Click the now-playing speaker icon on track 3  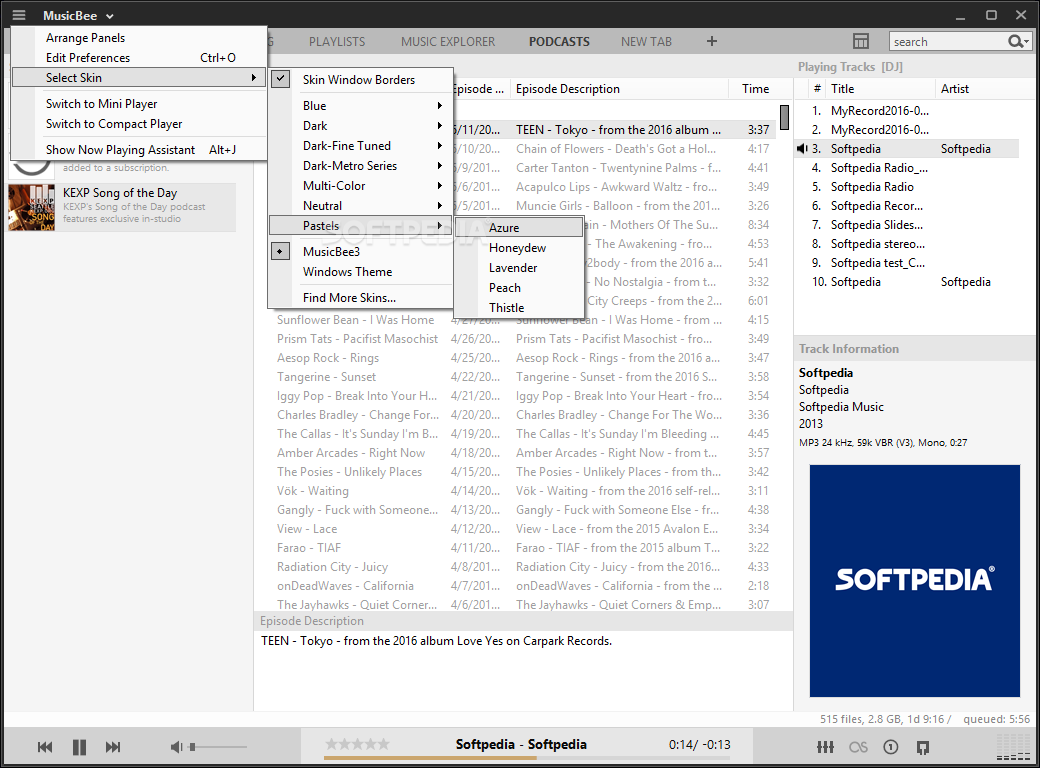click(x=802, y=149)
